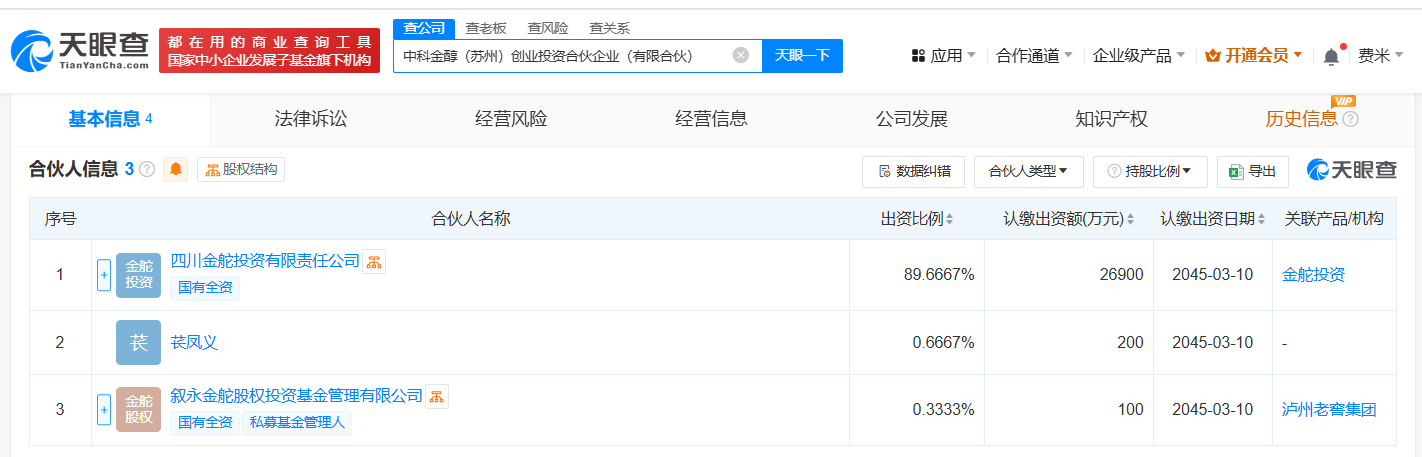The image size is (1422, 457).
Task: Switch to the 查老板 search tab
Action: tap(486, 28)
